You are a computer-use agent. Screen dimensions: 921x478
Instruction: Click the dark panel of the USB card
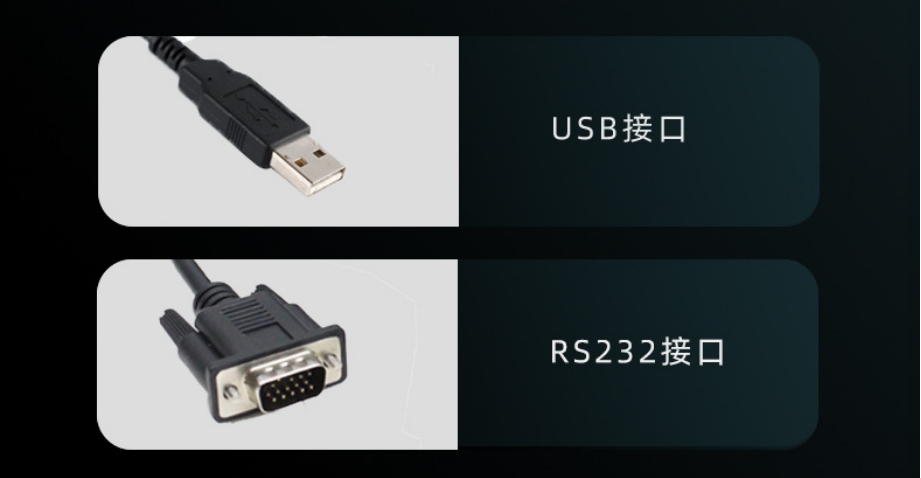[x=639, y=131]
